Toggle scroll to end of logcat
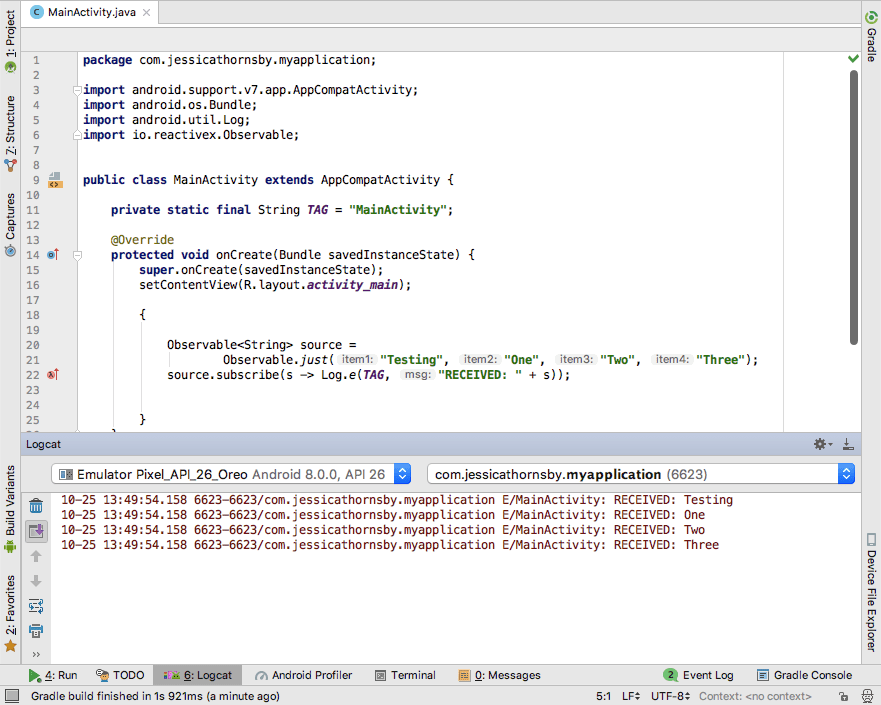Viewport: 881px width, 705px height. pyautogui.click(x=36, y=530)
